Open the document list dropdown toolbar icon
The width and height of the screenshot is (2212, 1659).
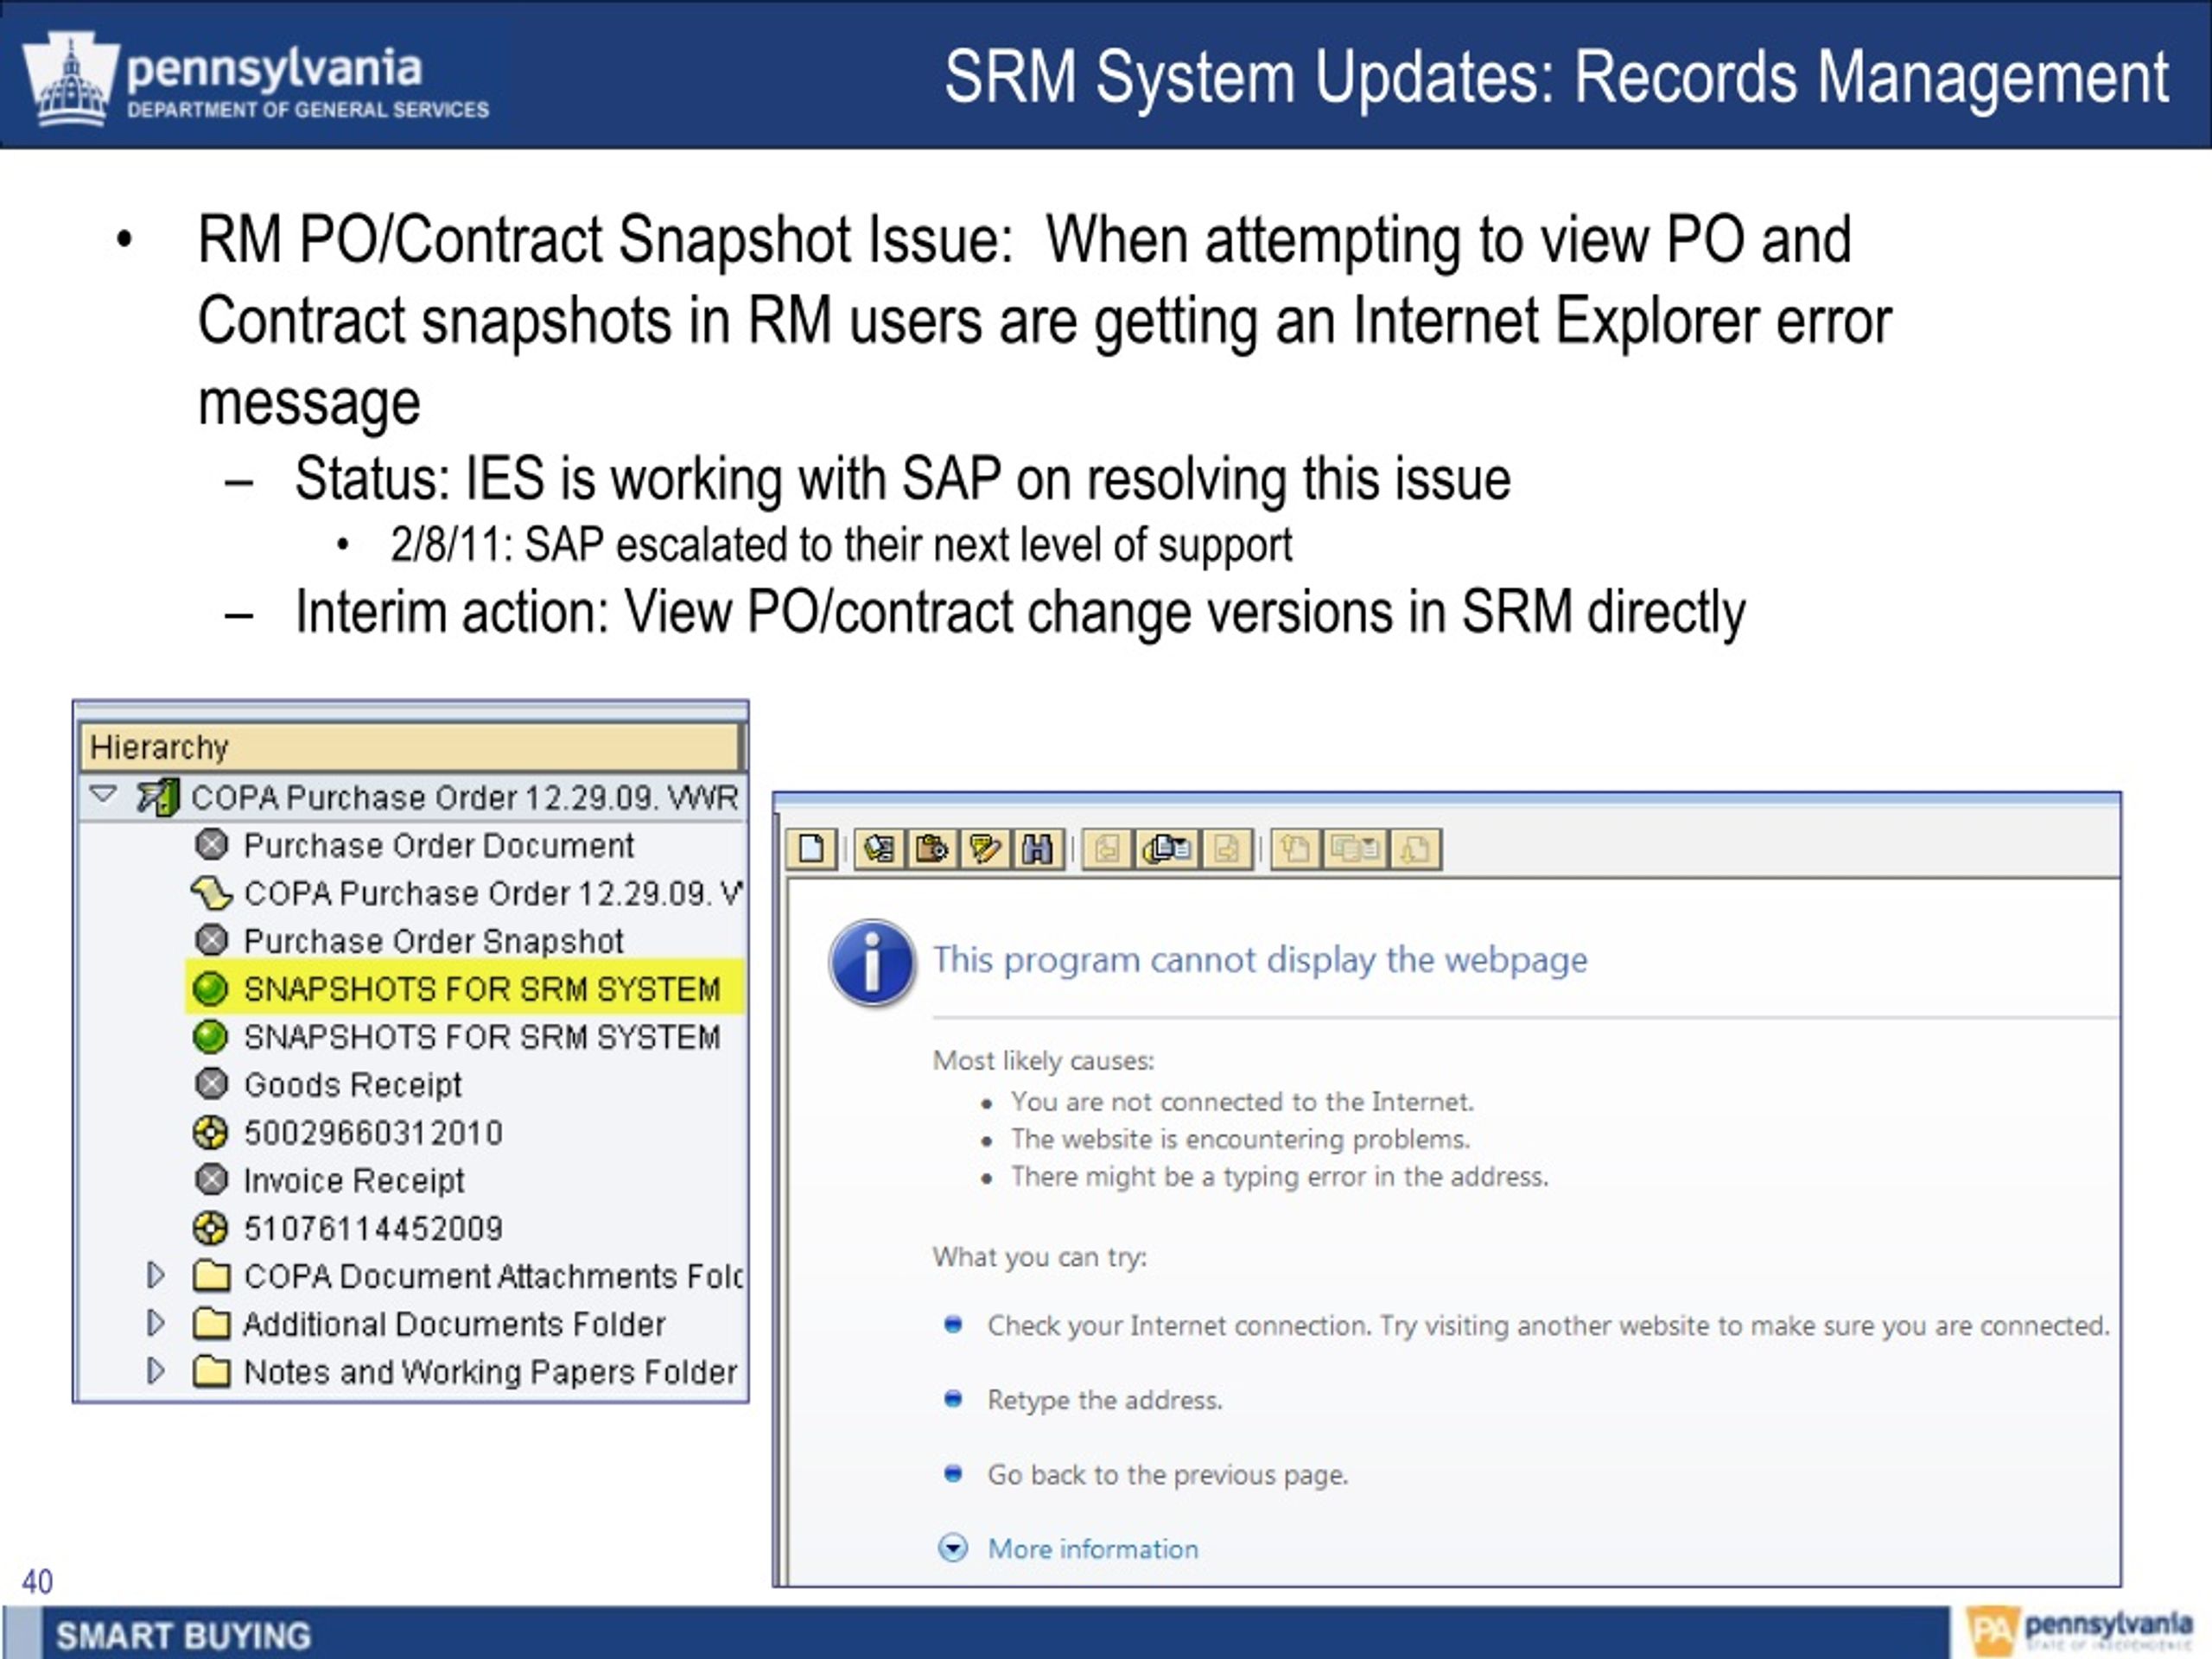click(1167, 849)
